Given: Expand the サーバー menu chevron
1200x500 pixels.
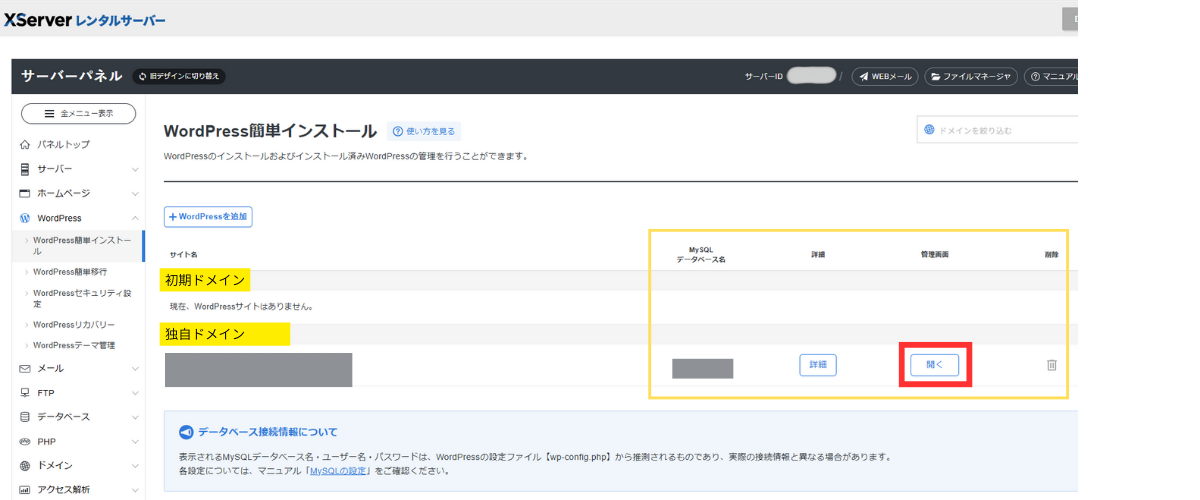Looking at the screenshot, I should click(135, 169).
